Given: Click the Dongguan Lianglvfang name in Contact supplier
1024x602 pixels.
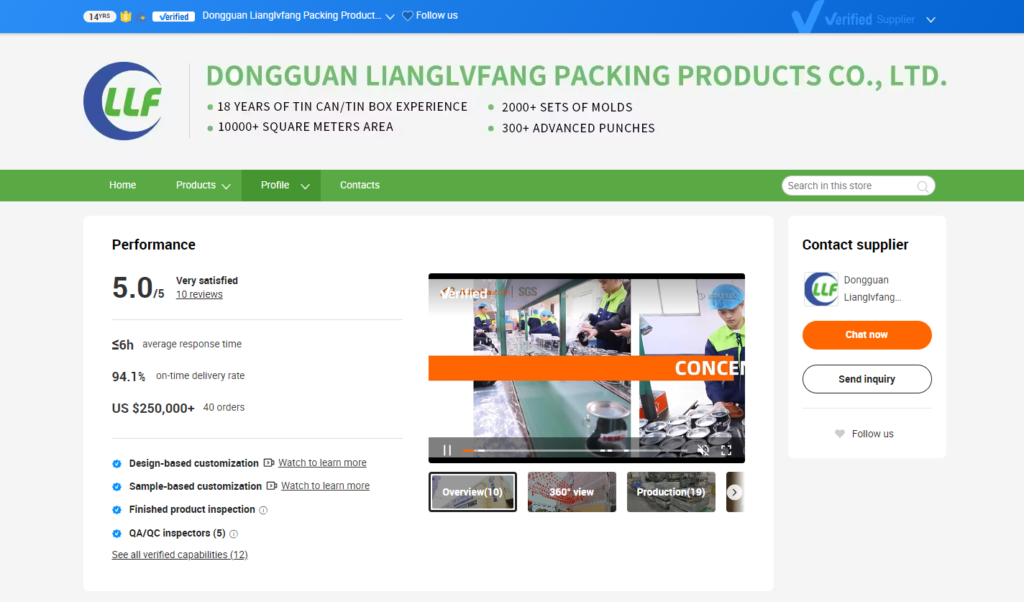Looking at the screenshot, I should (x=872, y=289).
